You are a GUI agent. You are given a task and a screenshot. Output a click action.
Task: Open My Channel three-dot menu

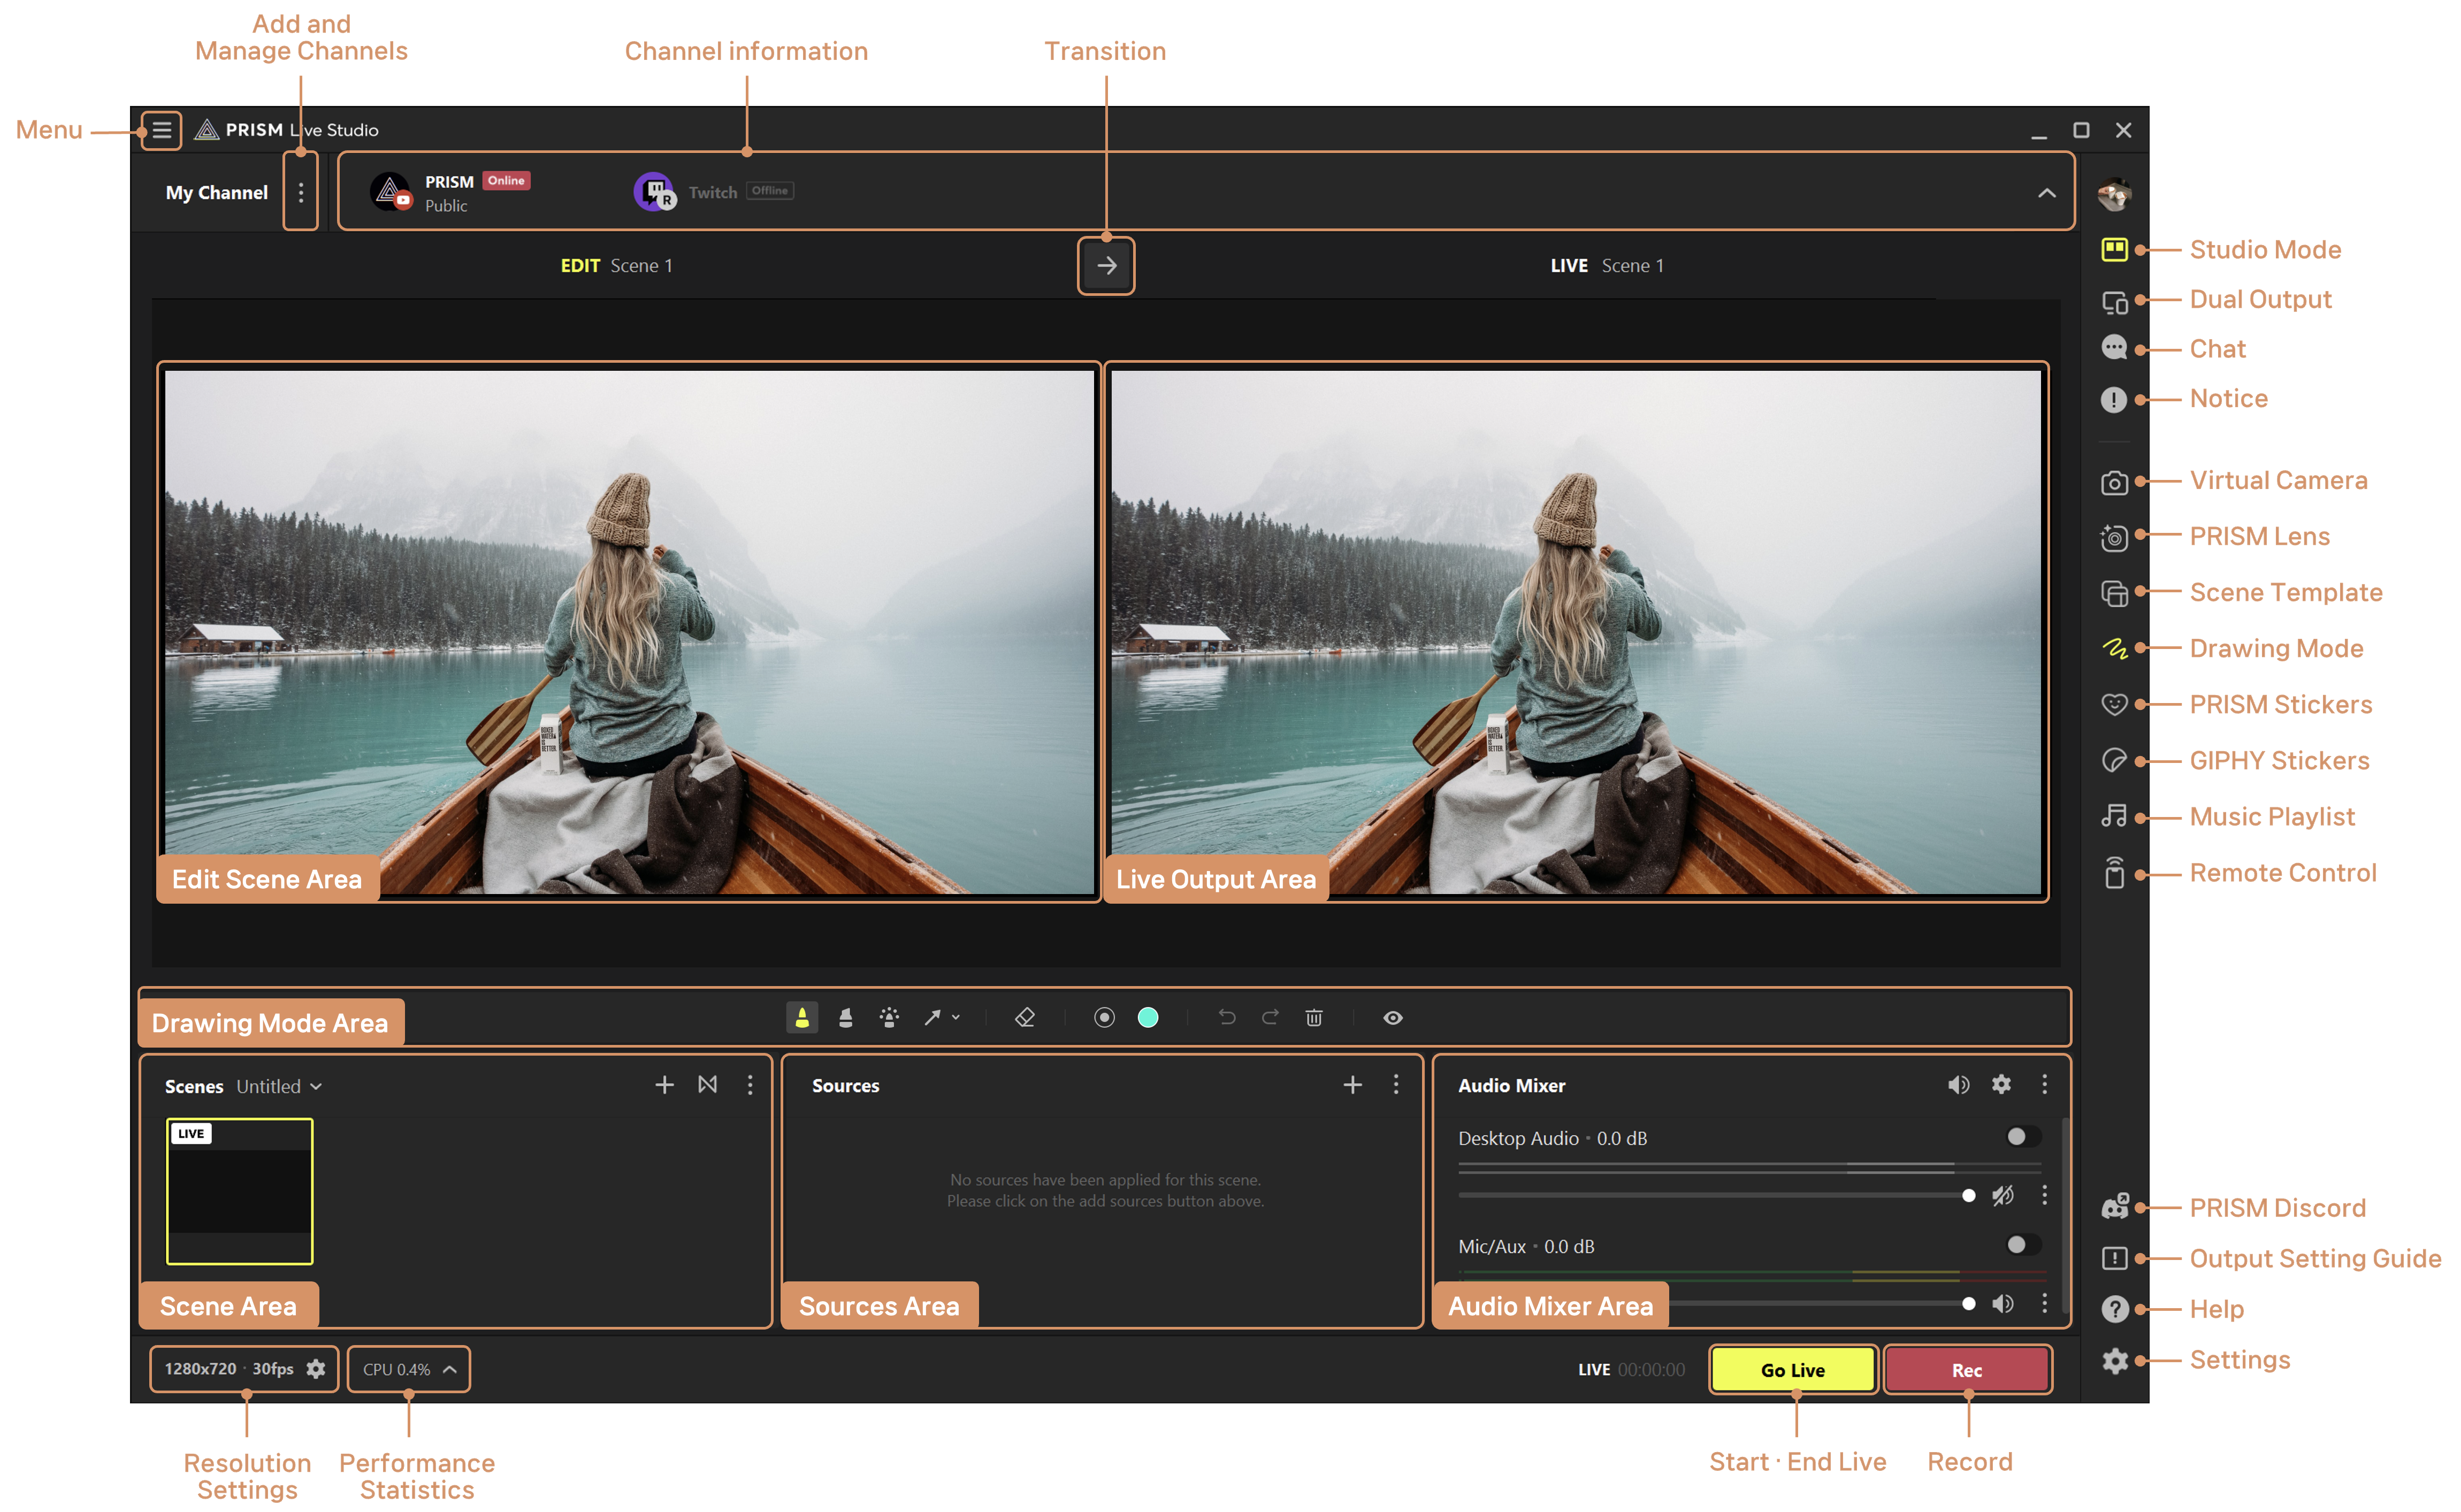click(300, 193)
